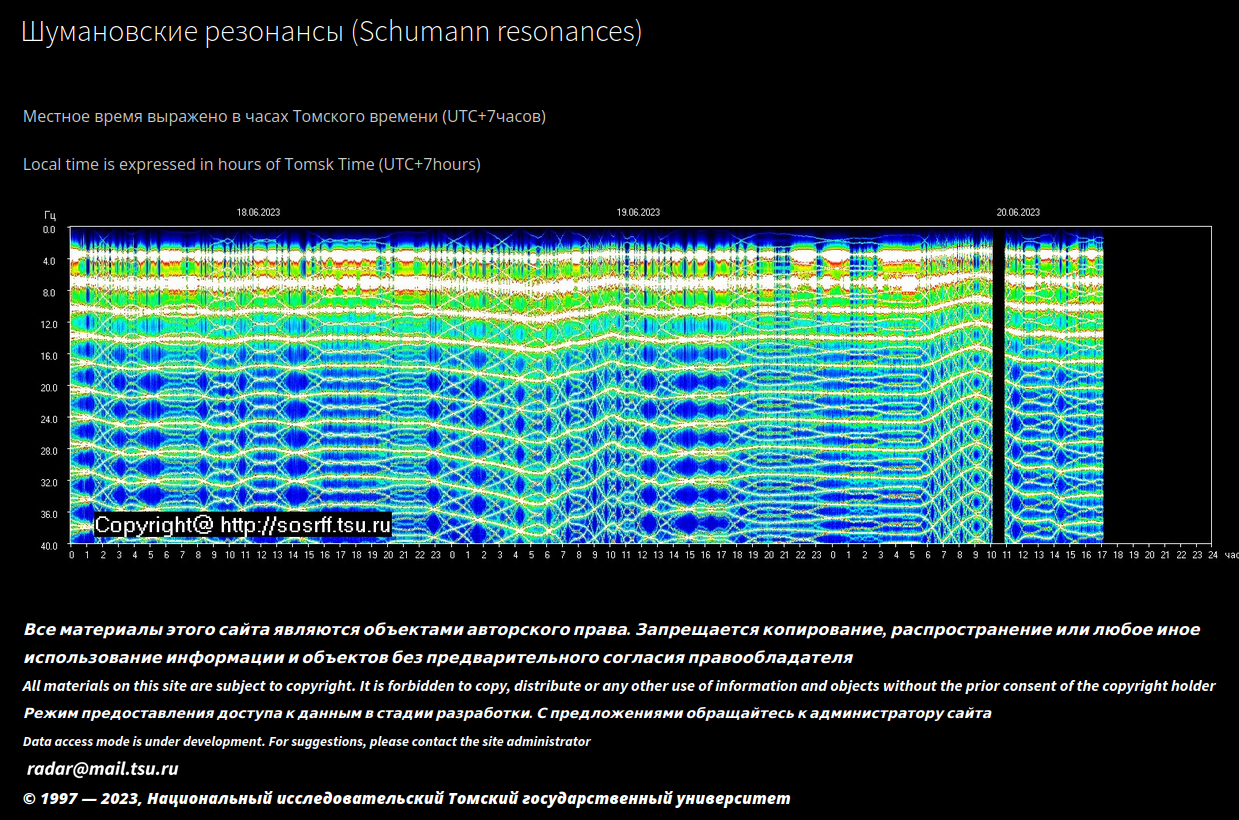Click the radar@mail.tsu.ru email address
The image size is (1239, 820).
pyautogui.click(x=102, y=769)
